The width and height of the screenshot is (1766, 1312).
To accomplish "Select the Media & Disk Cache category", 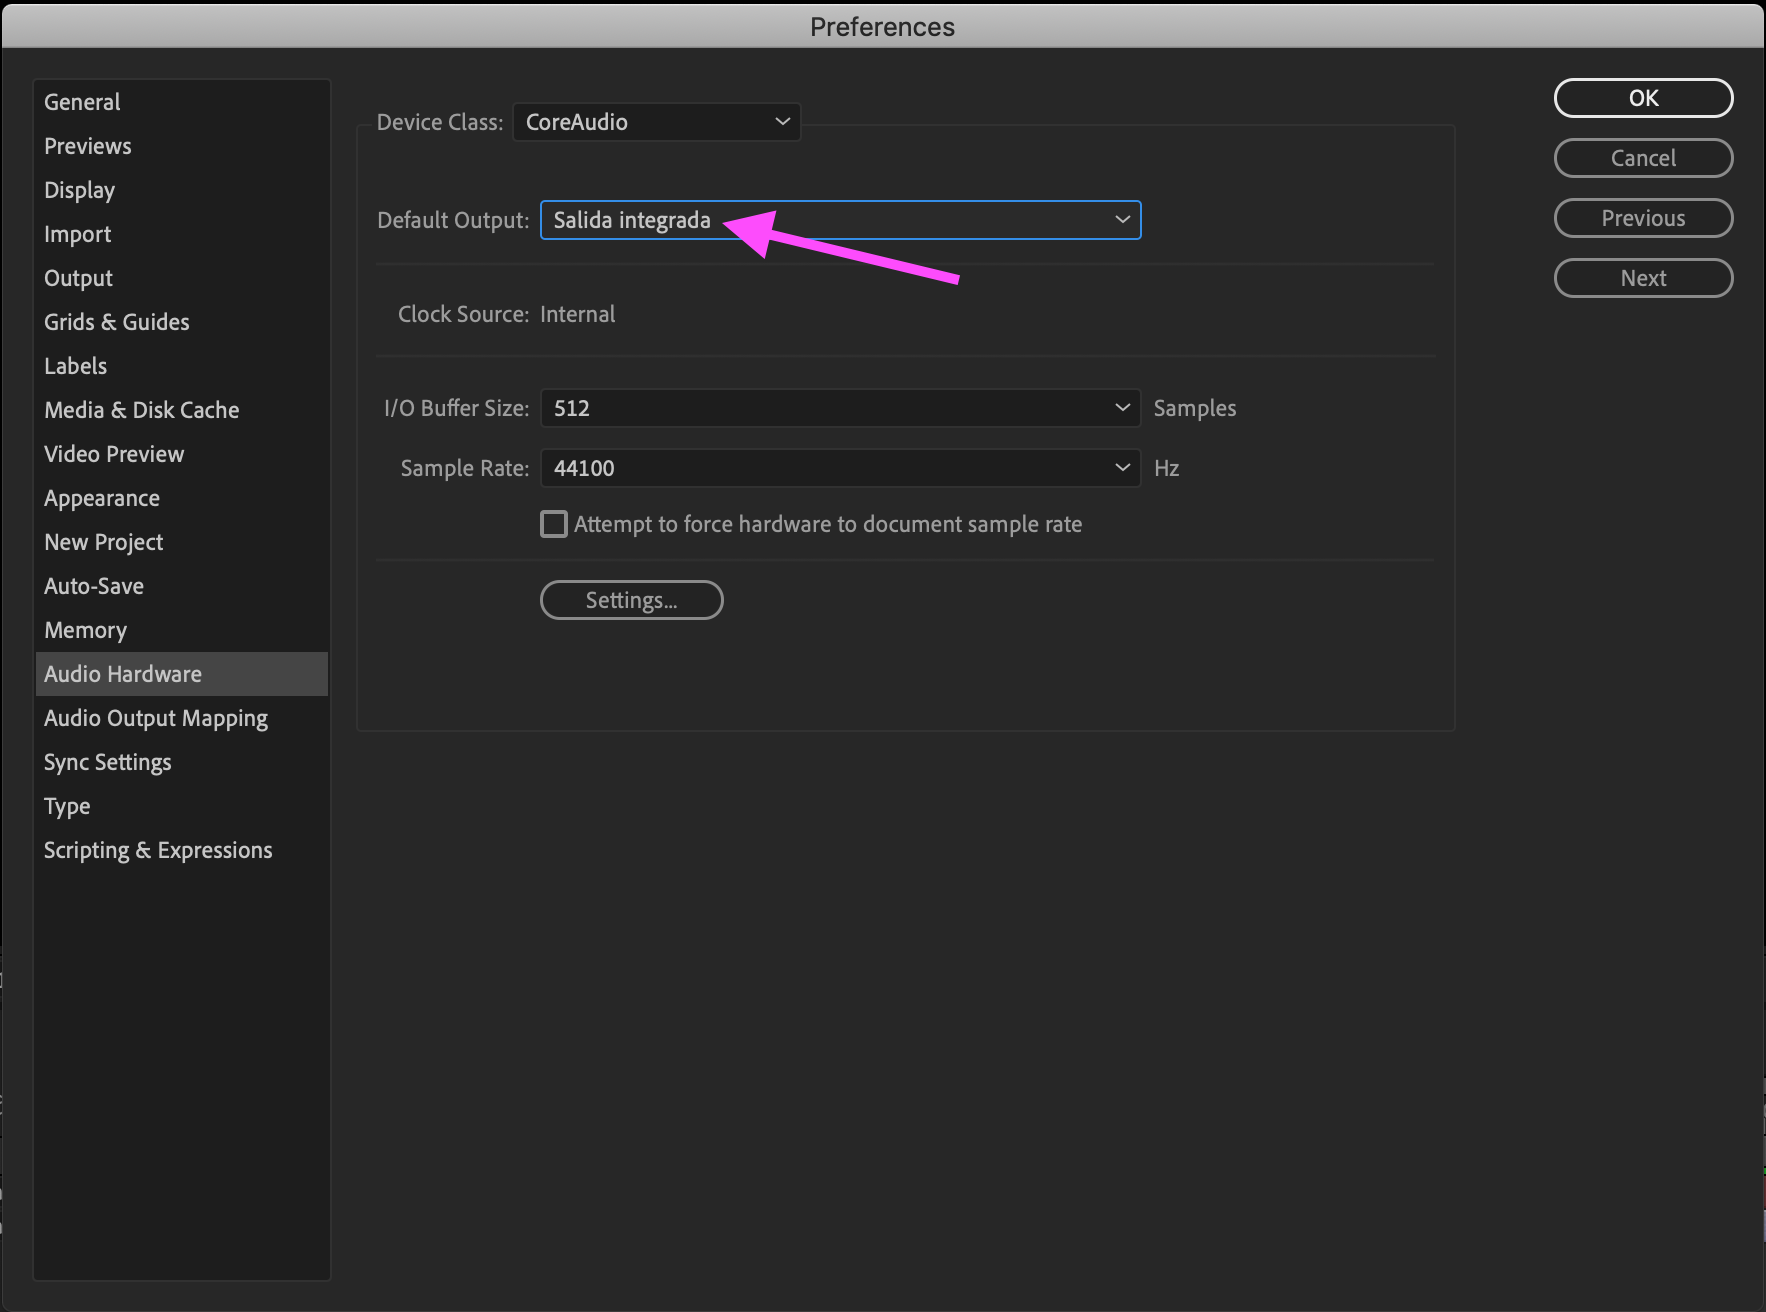I will click(x=141, y=409).
